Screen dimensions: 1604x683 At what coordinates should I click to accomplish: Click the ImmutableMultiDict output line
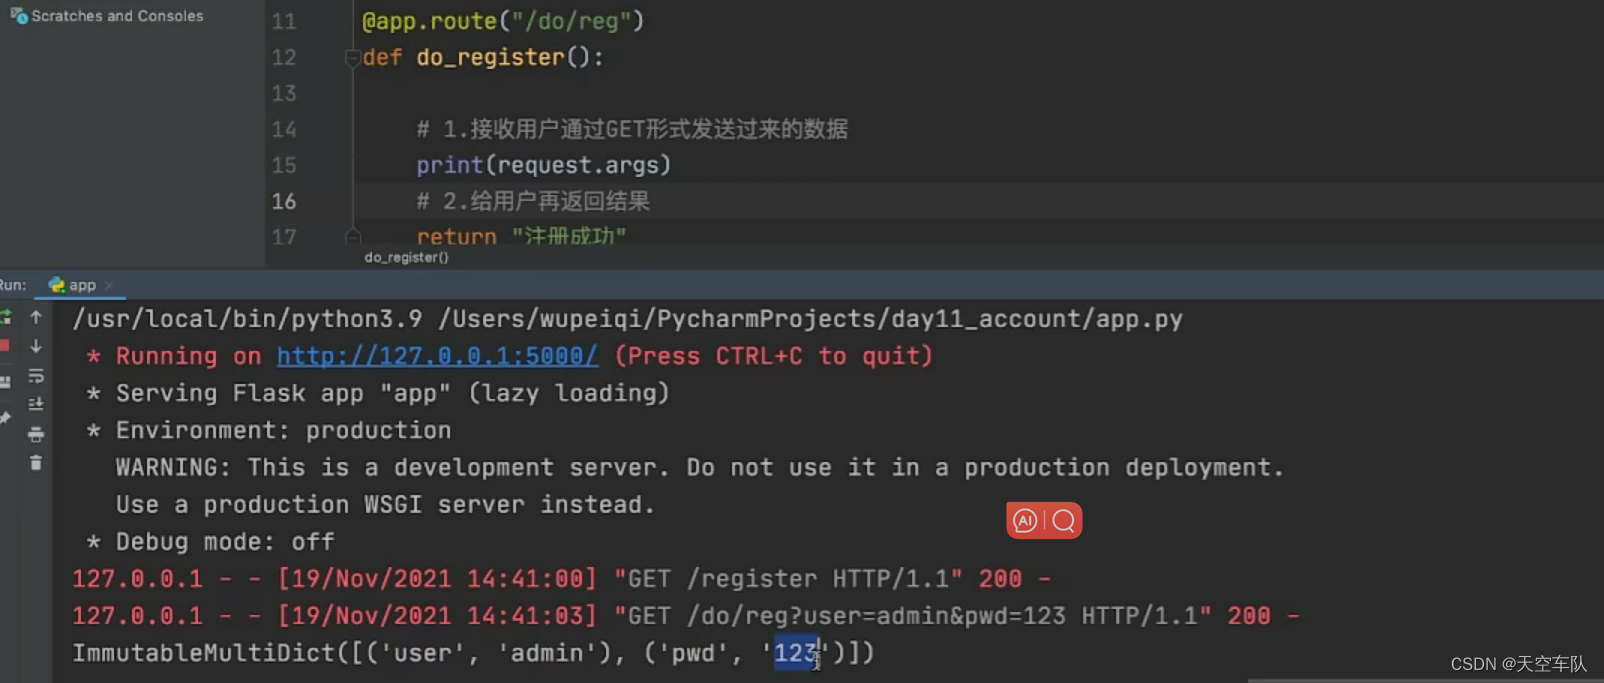pyautogui.click(x=473, y=653)
